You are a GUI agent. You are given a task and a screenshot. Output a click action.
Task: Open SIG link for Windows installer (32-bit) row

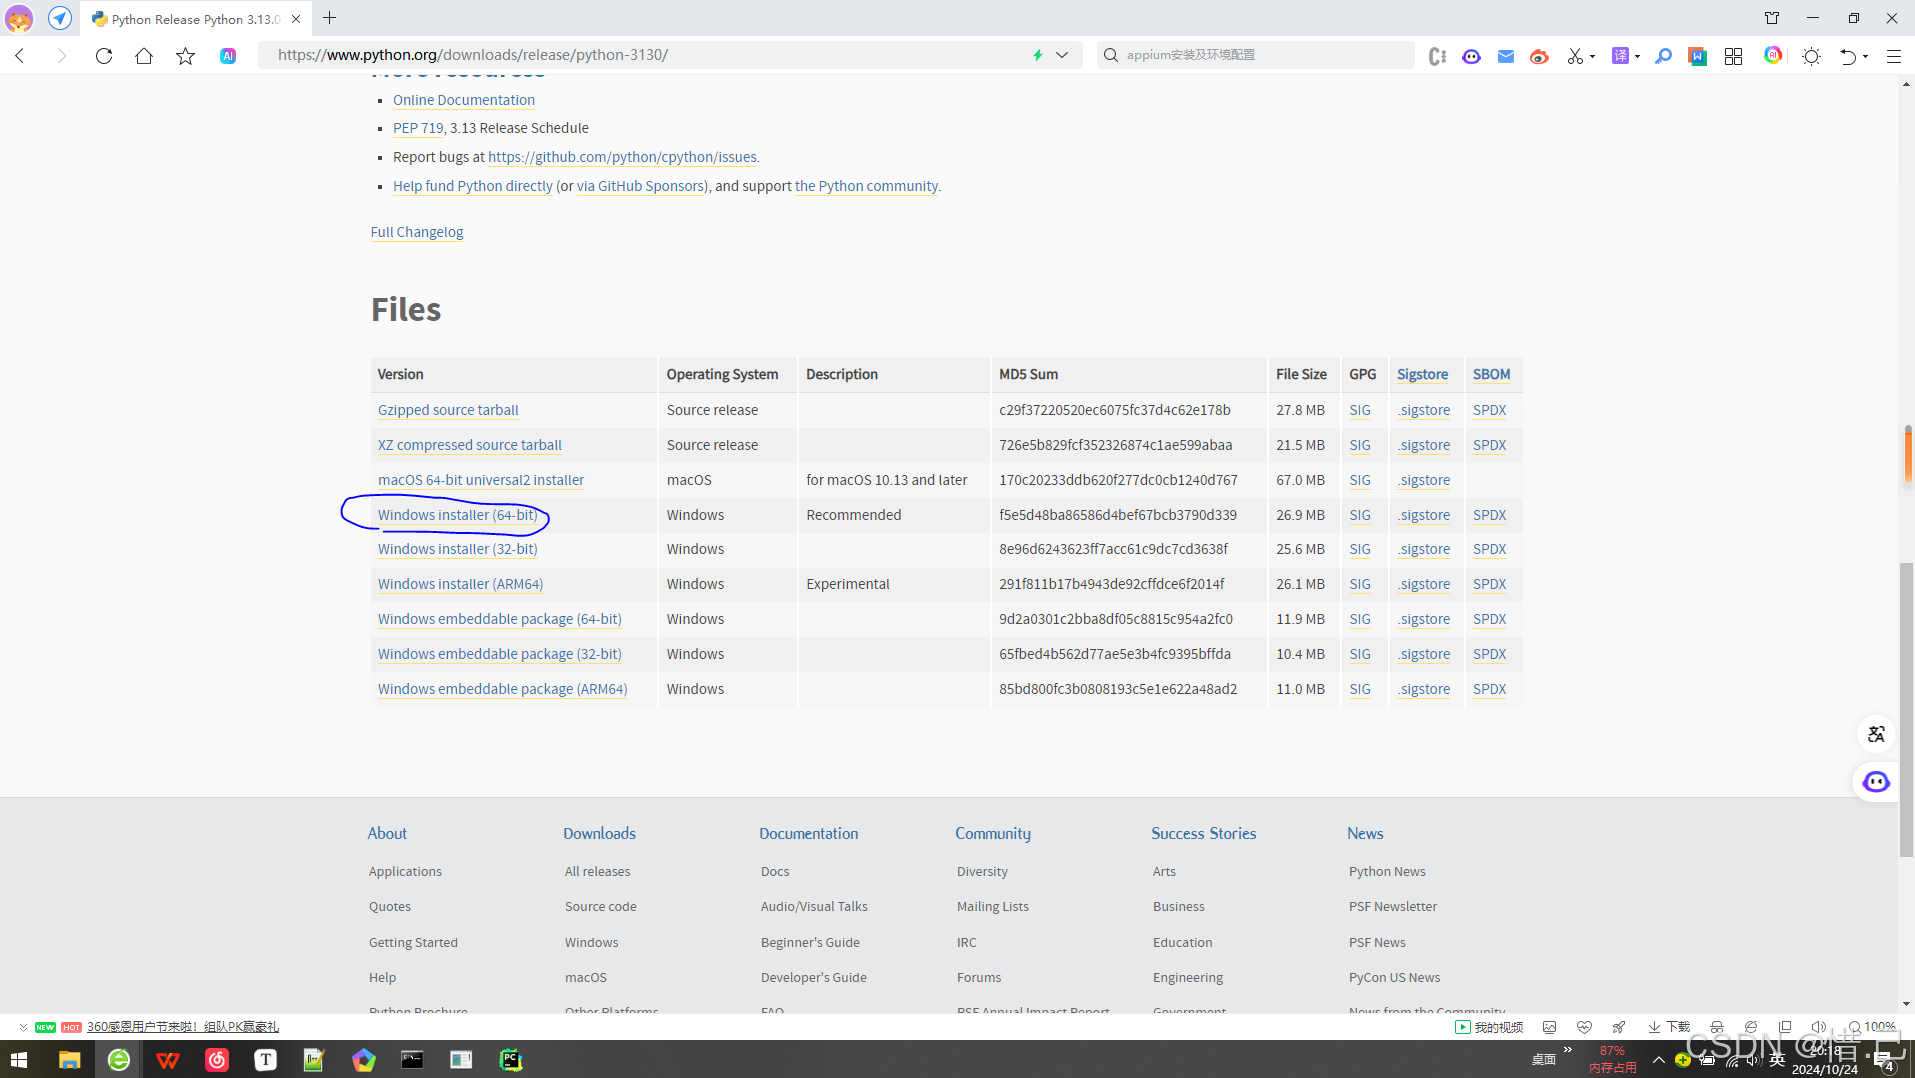[x=1360, y=549]
